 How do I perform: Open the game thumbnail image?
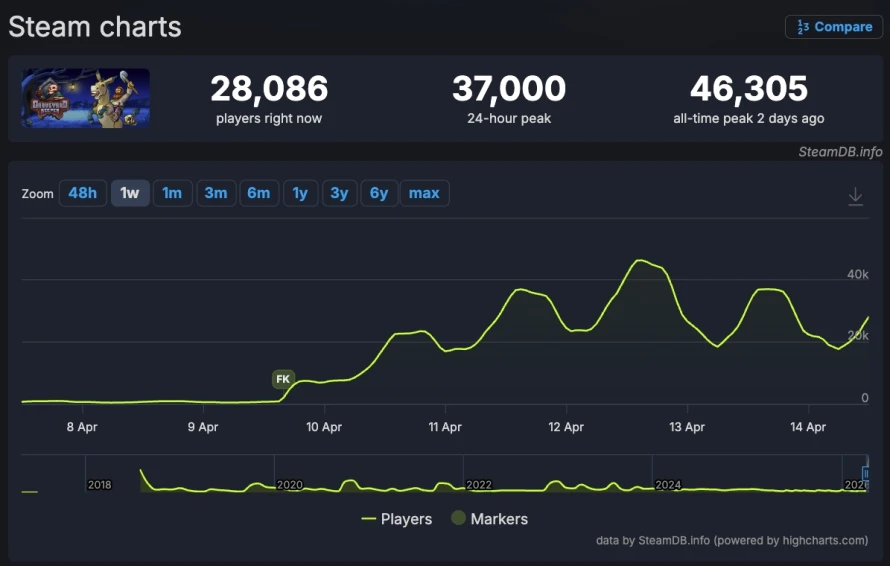click(x=86, y=98)
